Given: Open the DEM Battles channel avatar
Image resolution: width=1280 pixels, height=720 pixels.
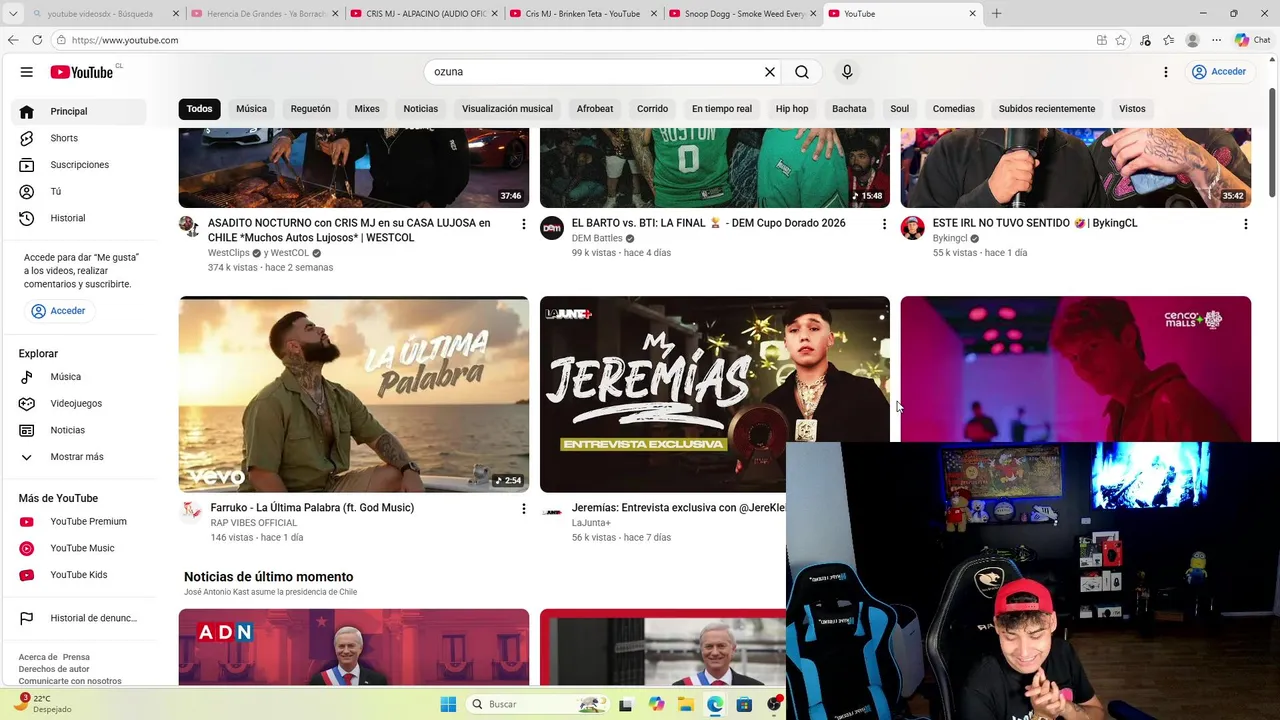Looking at the screenshot, I should coord(552,228).
